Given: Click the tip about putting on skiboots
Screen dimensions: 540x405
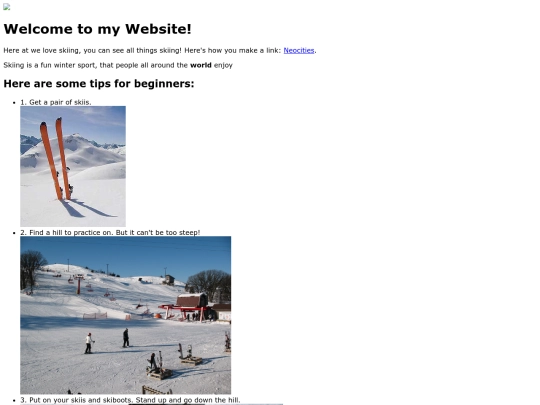Looking at the screenshot, I should point(130,400).
